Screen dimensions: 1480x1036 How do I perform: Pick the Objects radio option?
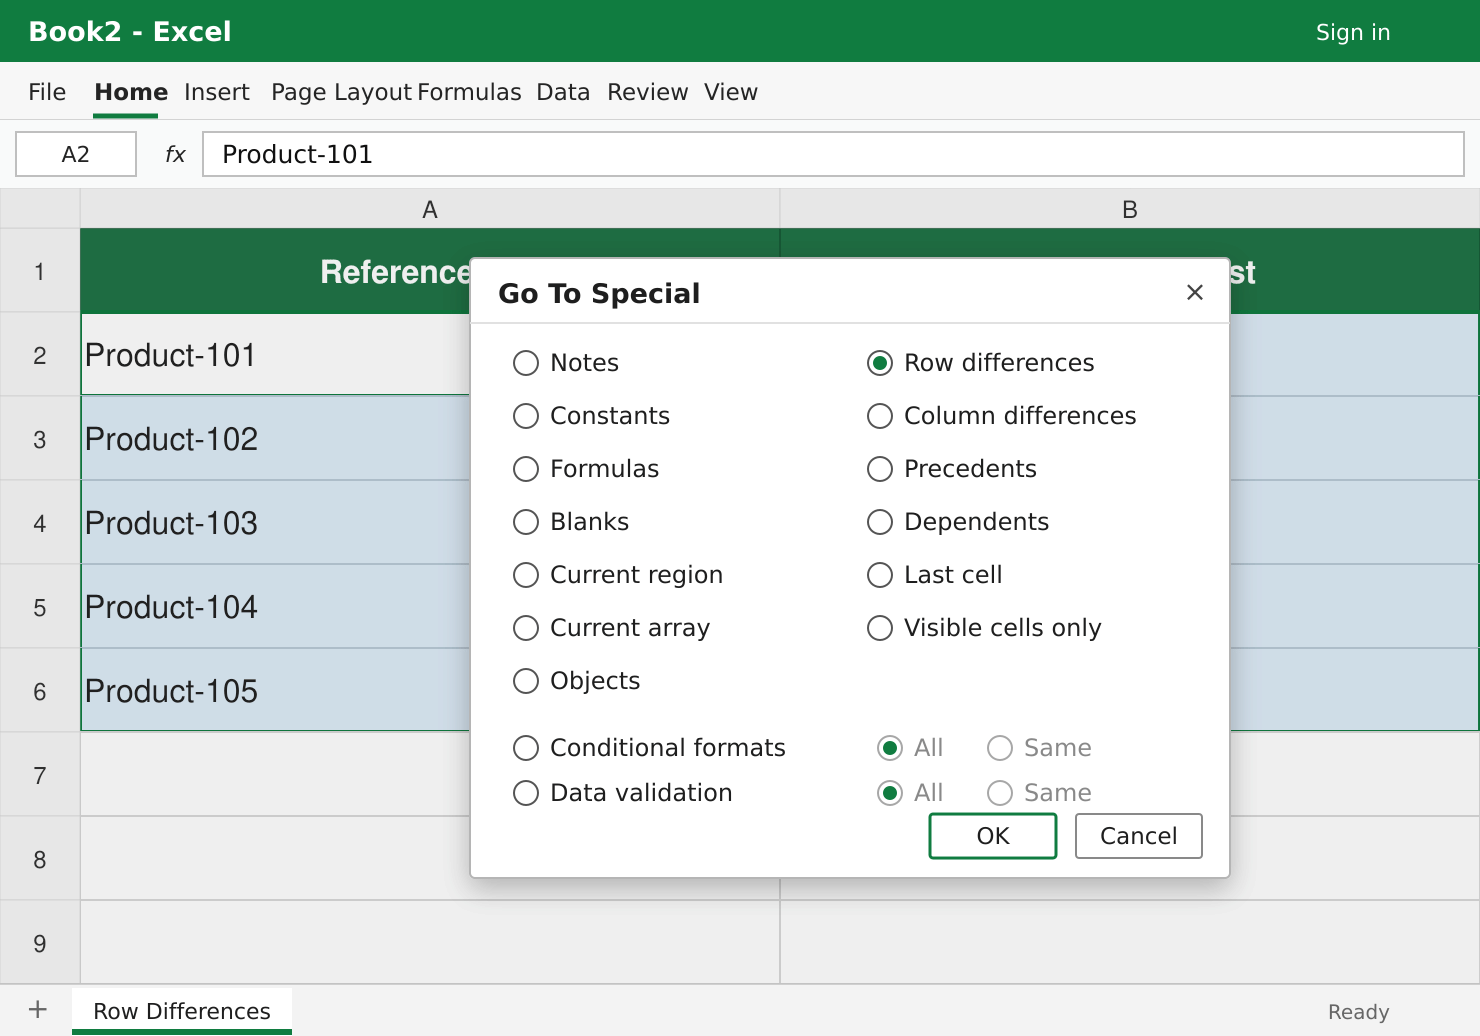click(x=576, y=681)
